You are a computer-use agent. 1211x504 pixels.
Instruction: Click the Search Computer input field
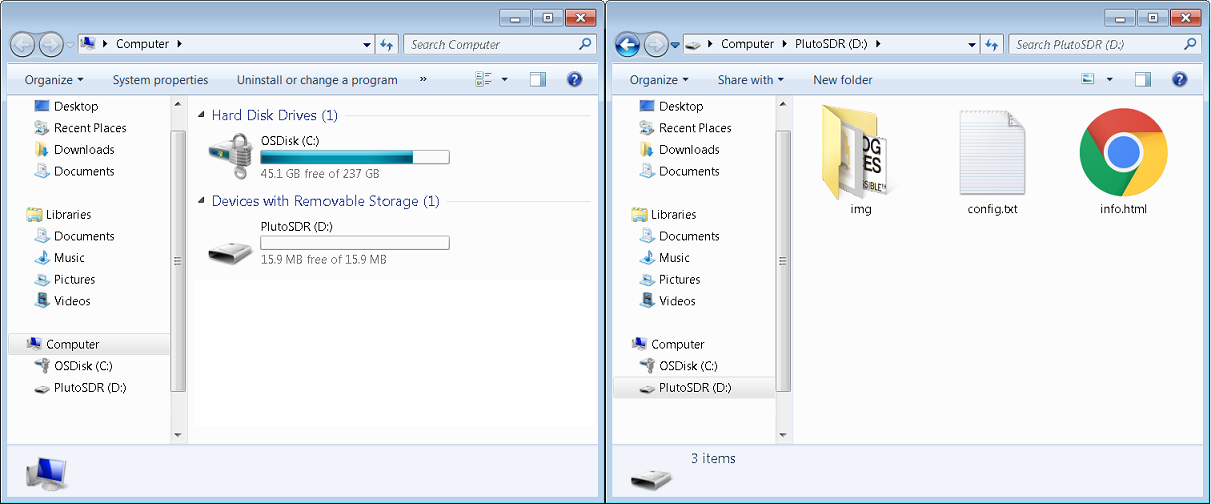490,45
